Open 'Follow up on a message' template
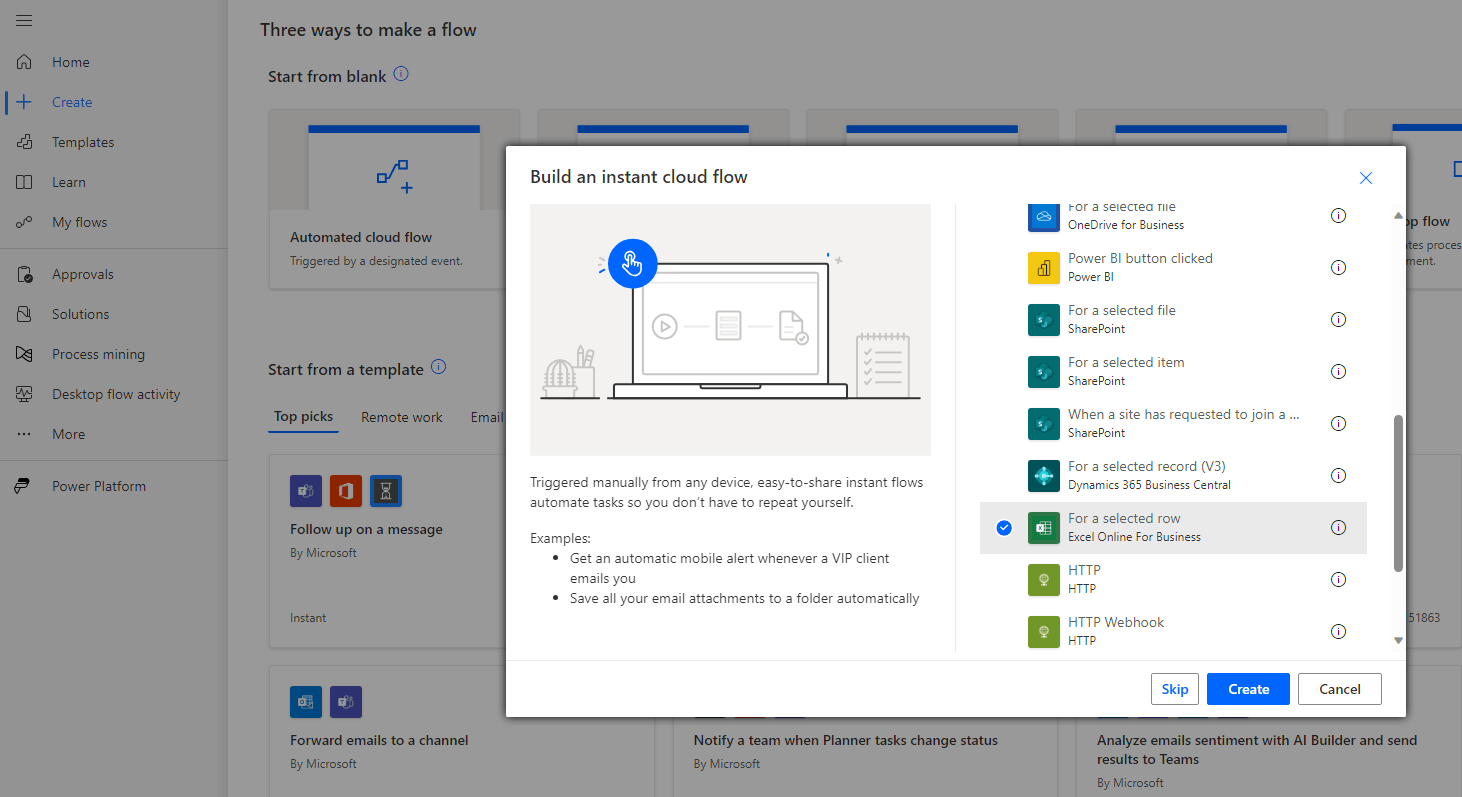 pos(388,552)
